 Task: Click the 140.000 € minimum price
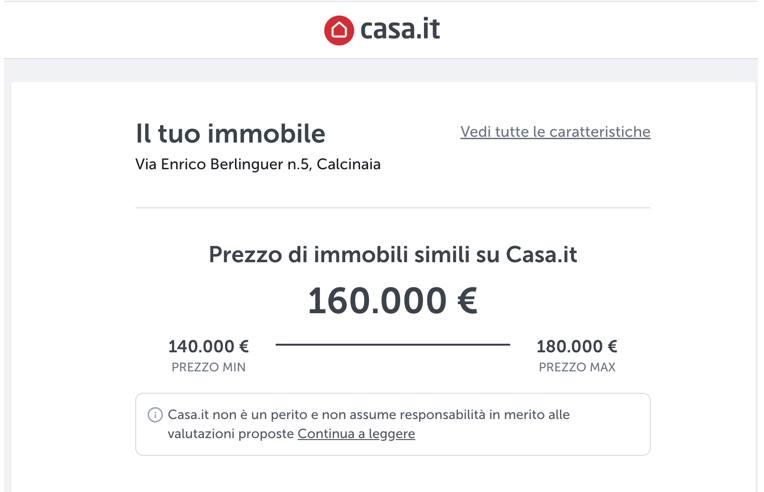[208, 347]
